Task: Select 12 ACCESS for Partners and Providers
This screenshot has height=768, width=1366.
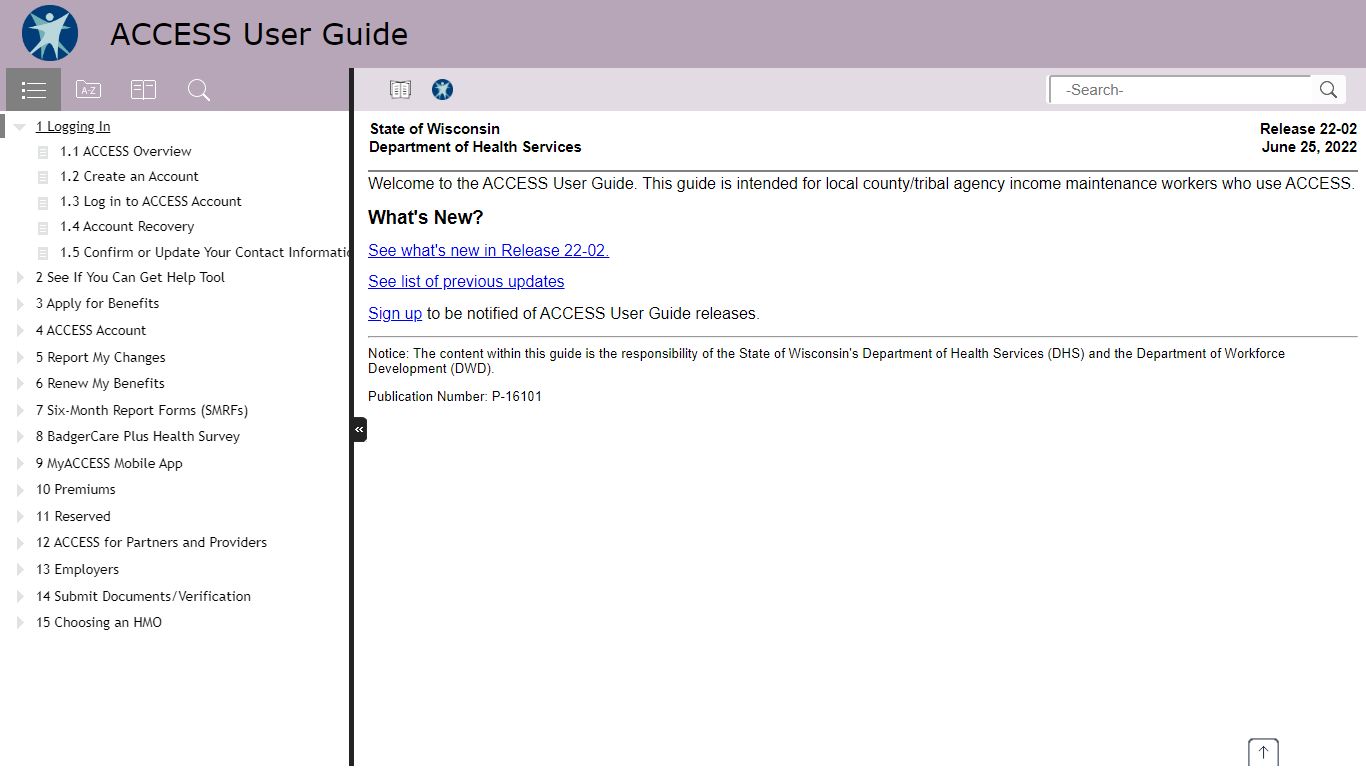Action: coord(151,542)
